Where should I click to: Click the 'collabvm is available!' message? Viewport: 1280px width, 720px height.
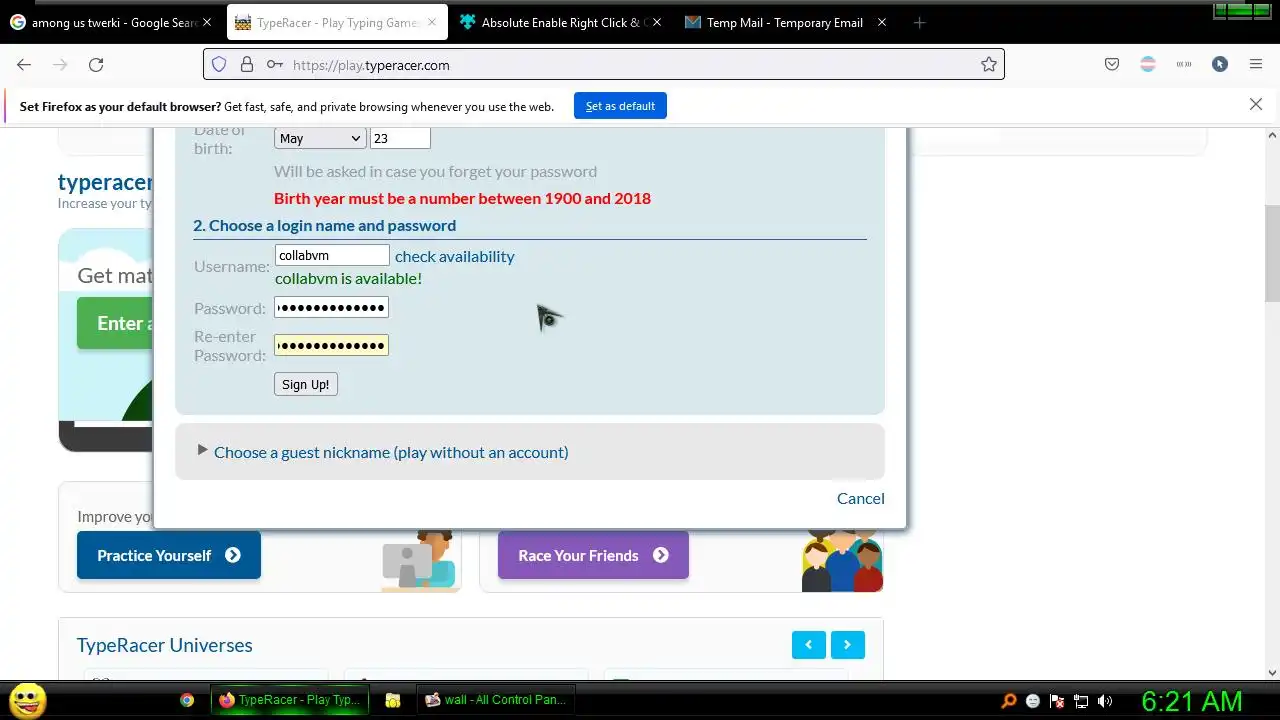(348, 278)
